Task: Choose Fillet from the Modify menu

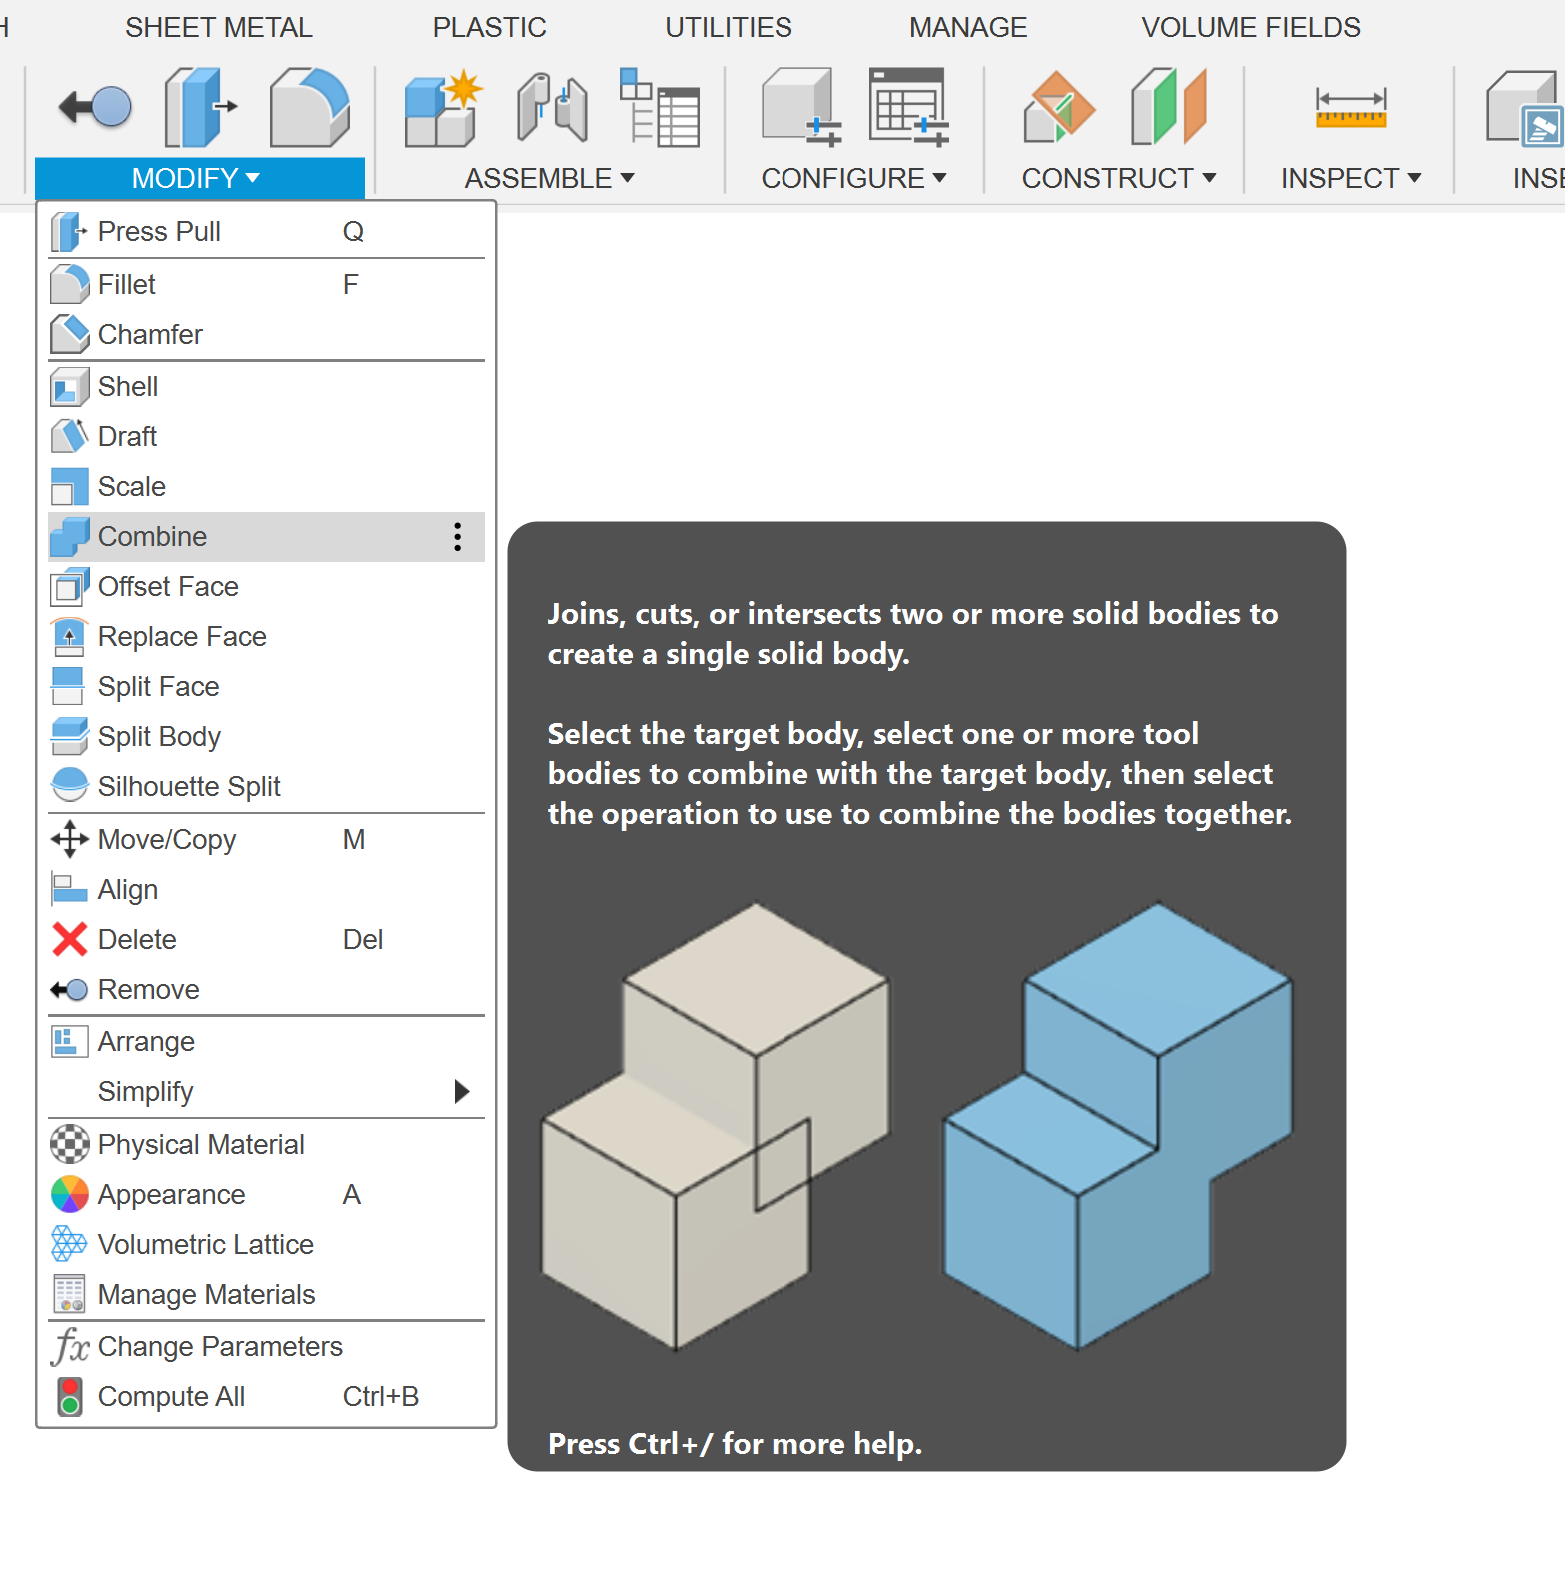Action: pyautogui.click(x=266, y=285)
